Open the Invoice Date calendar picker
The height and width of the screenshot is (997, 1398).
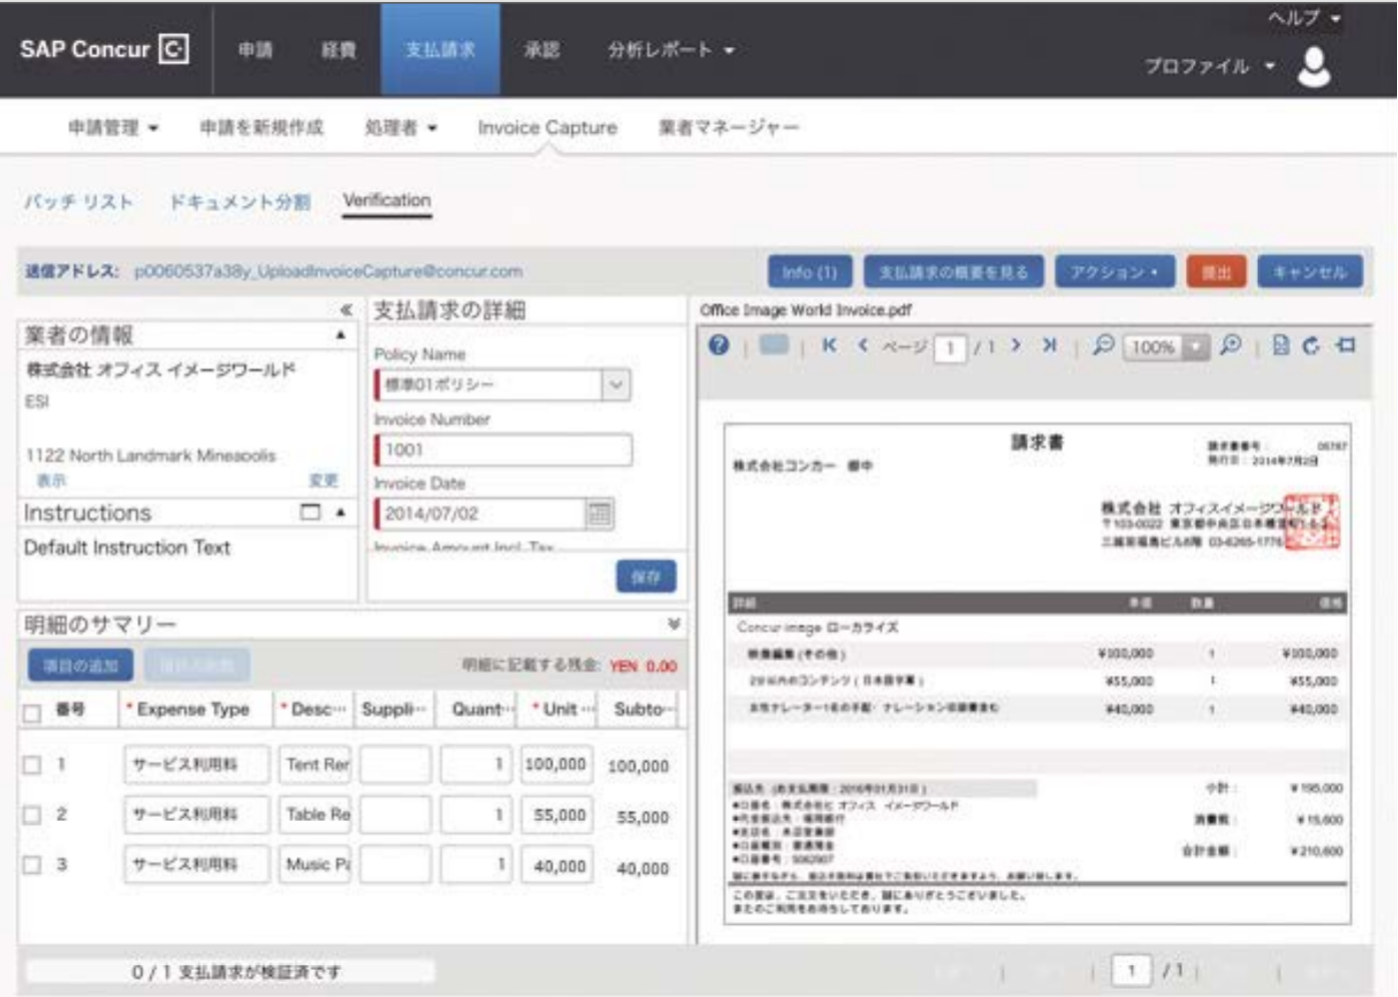[x=599, y=514]
